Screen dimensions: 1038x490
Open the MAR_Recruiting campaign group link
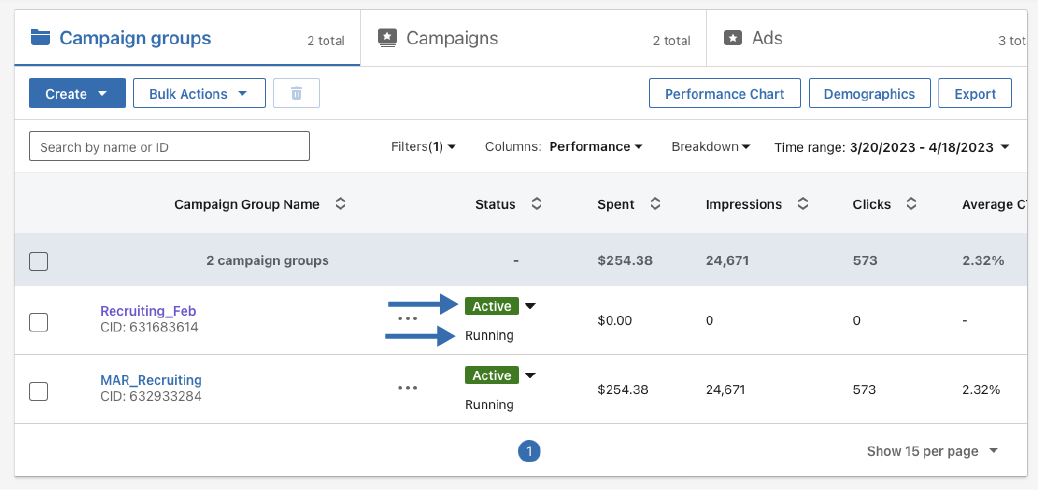[151, 380]
